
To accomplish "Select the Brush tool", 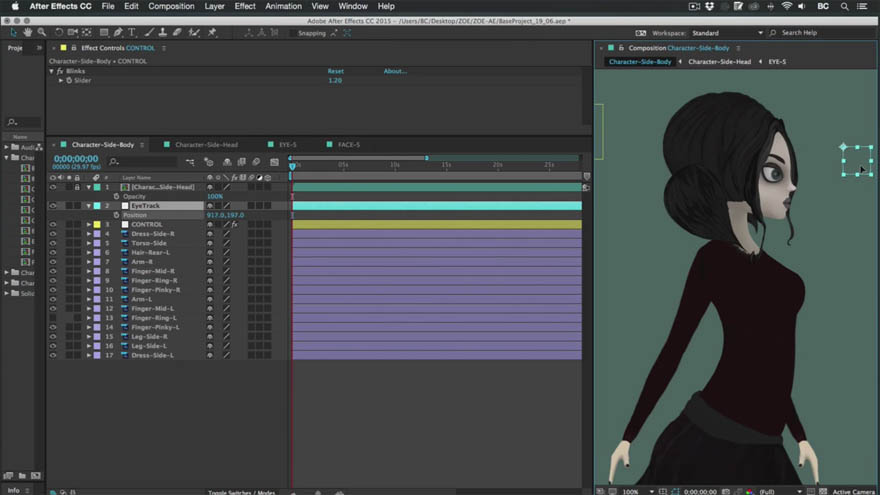I will (149, 33).
